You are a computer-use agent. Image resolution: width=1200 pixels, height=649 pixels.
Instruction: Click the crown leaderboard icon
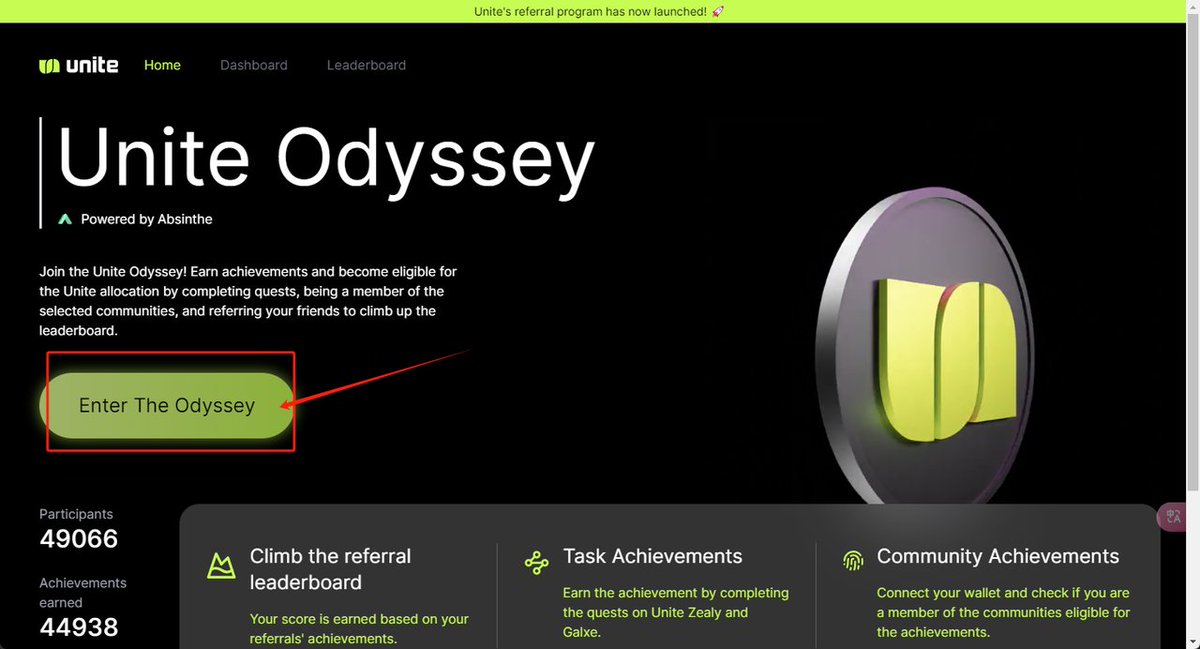(x=221, y=565)
